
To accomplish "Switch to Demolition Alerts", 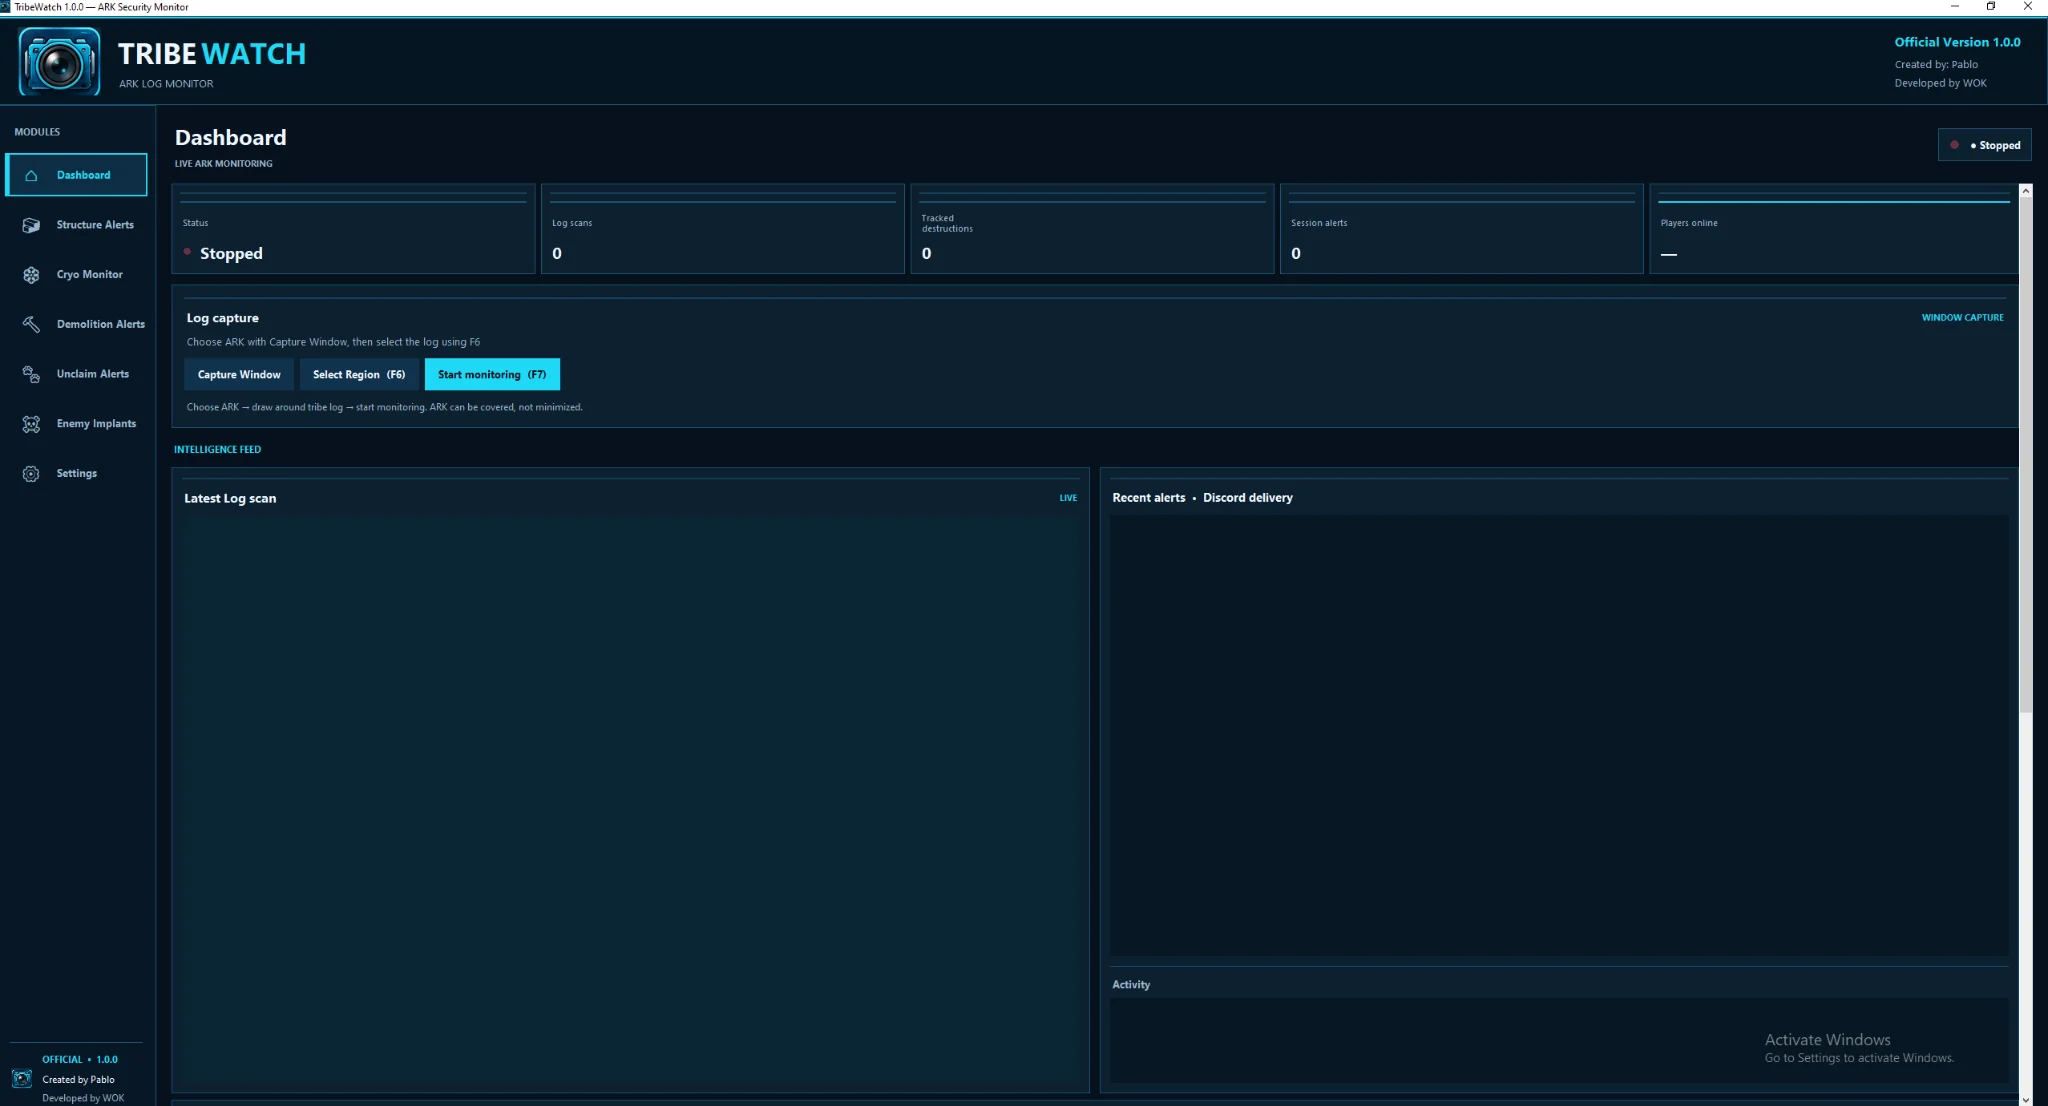I will pos(76,324).
